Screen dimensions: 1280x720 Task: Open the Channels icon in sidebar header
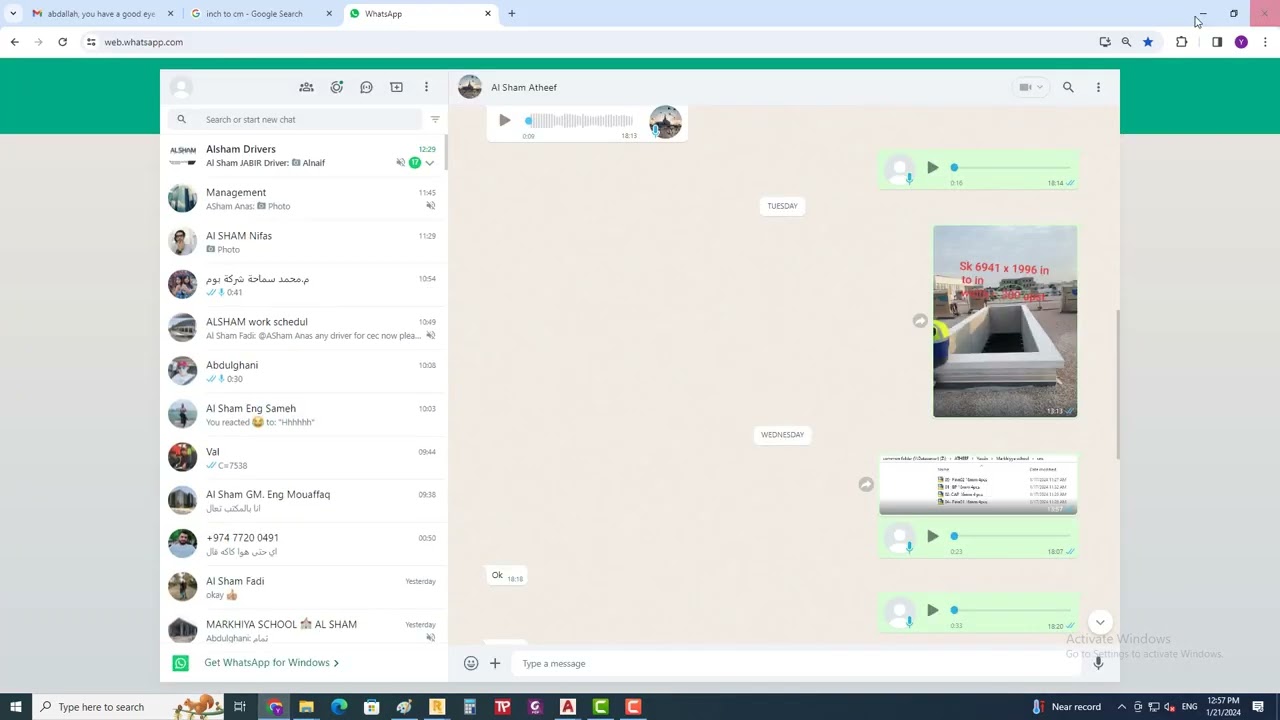[x=367, y=87]
